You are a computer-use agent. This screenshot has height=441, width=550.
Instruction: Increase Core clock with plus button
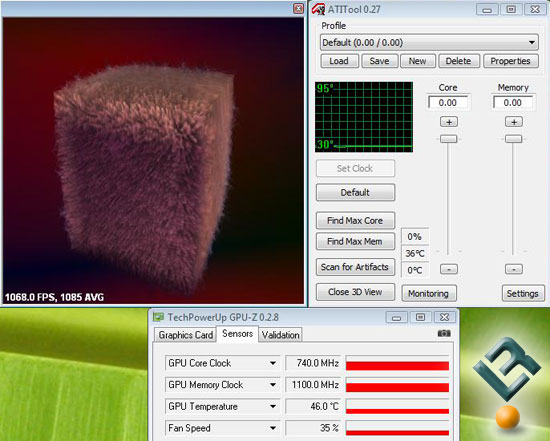pyautogui.click(x=449, y=122)
